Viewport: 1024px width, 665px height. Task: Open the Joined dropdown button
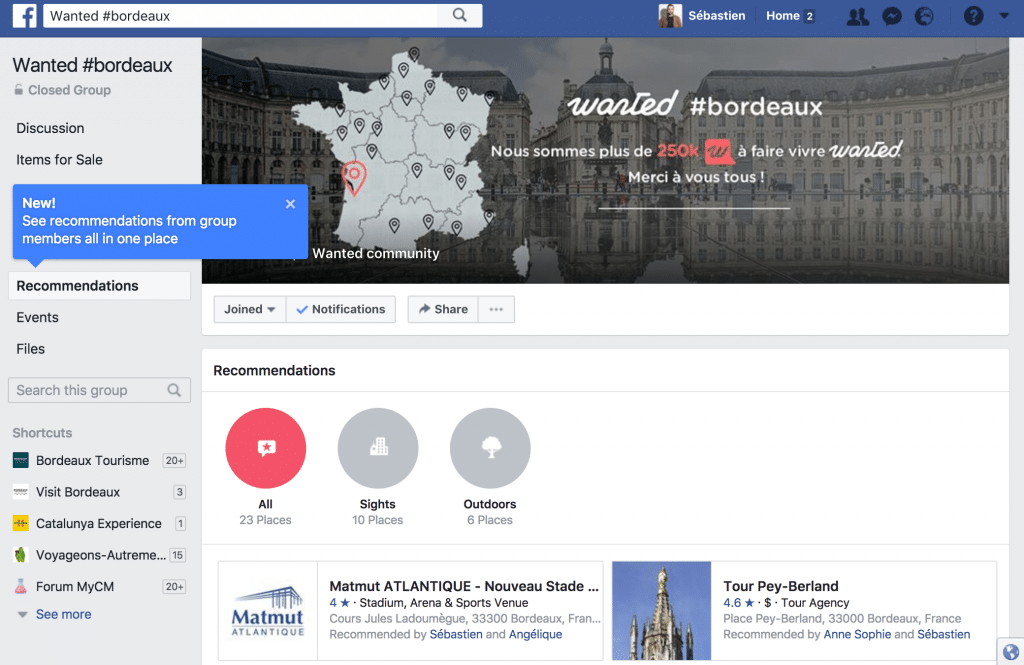[249, 309]
